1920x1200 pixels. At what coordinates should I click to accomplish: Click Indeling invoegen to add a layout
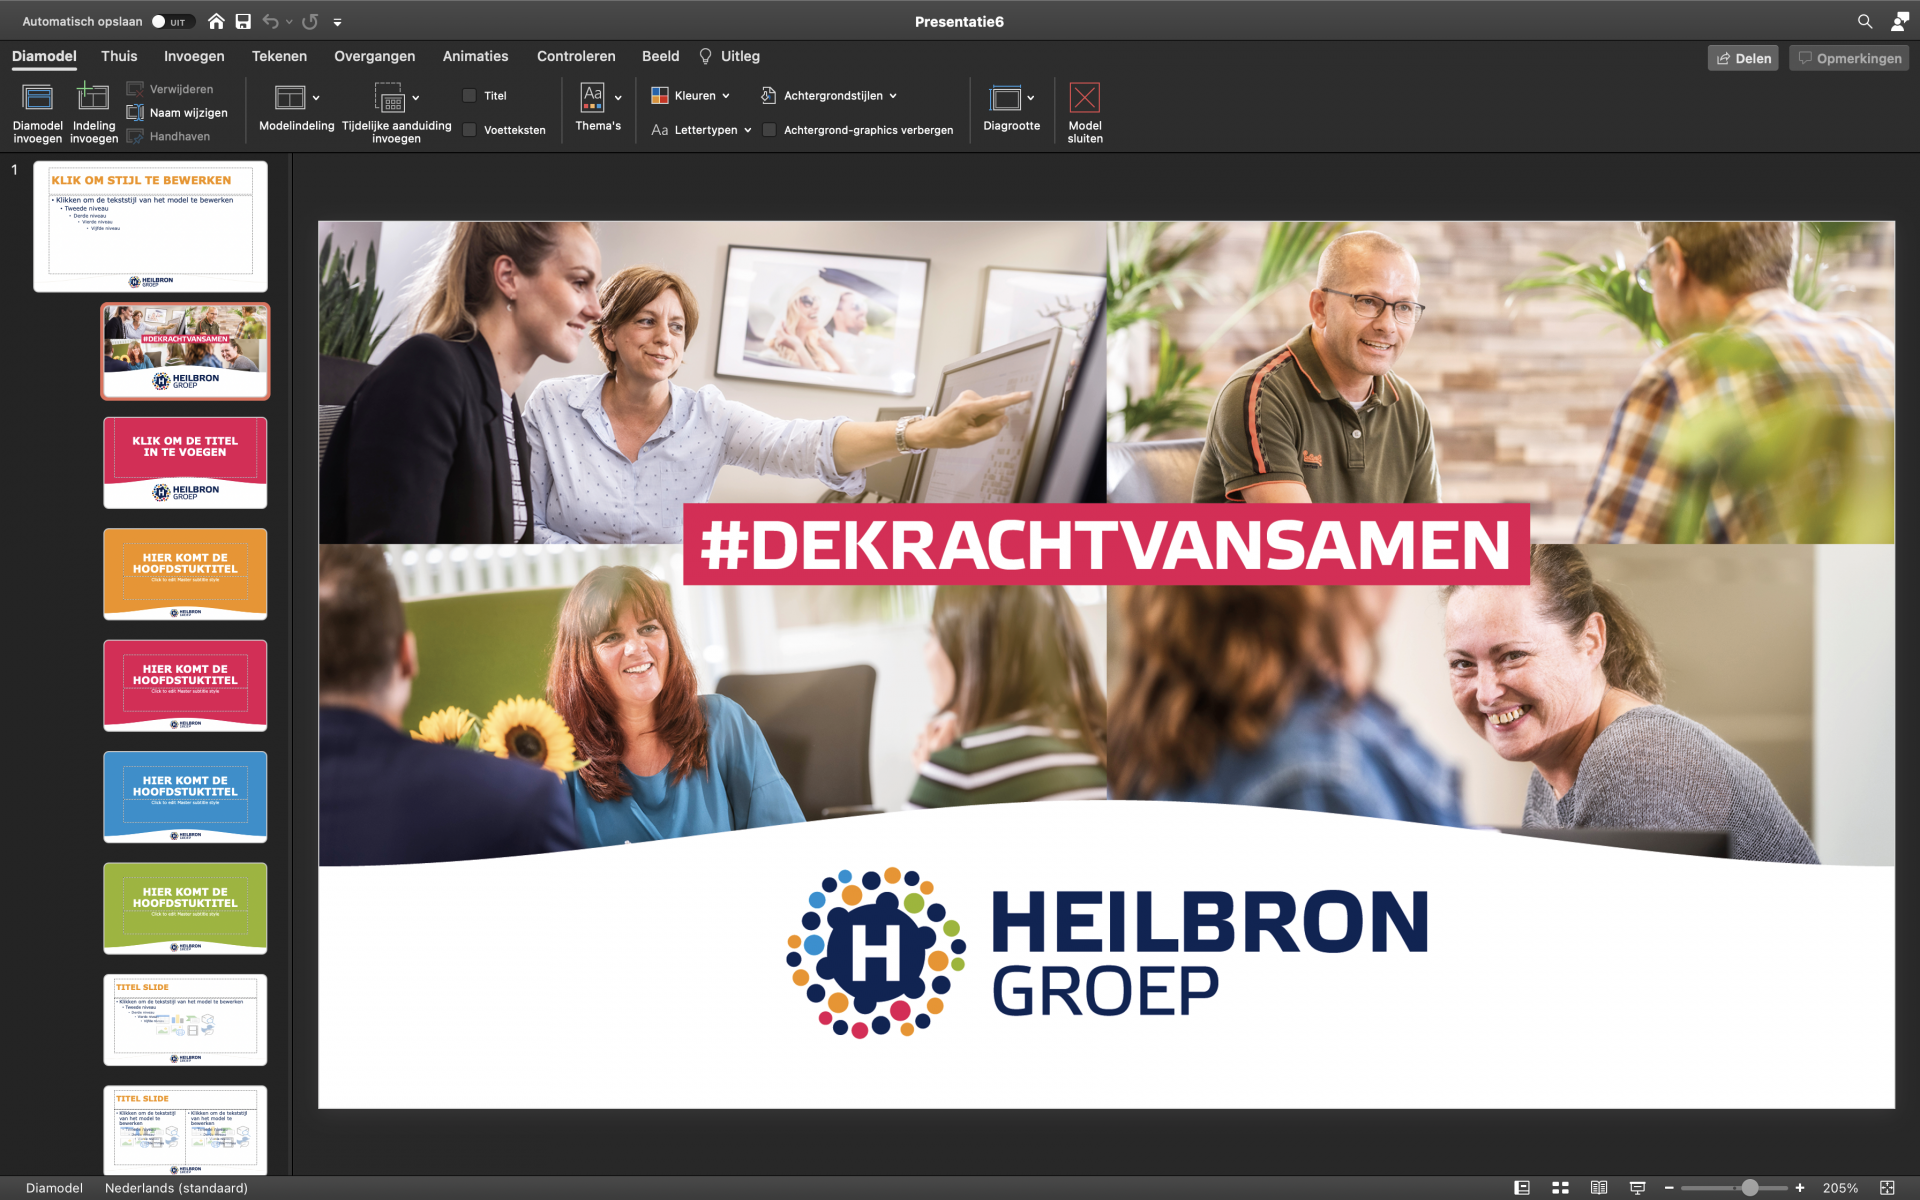(93, 110)
